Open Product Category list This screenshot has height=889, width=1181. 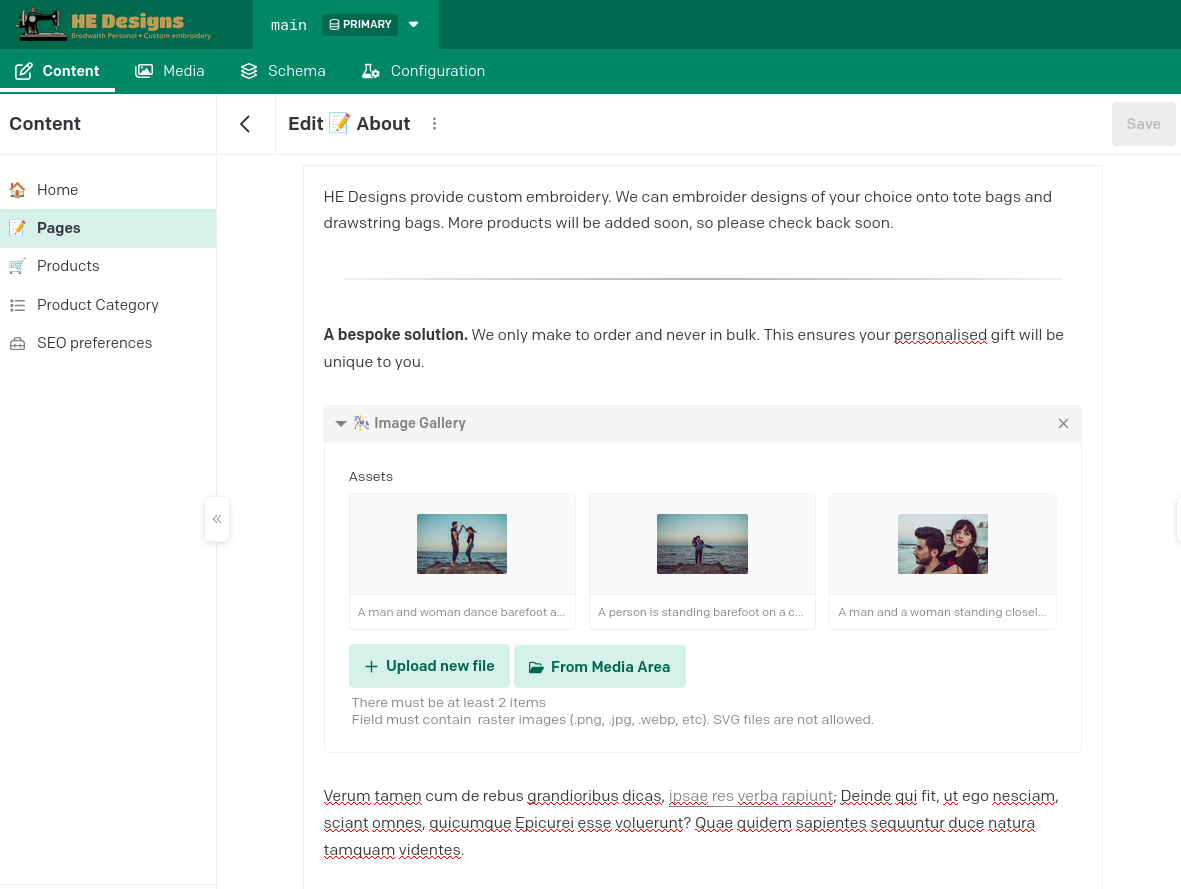[x=97, y=305]
